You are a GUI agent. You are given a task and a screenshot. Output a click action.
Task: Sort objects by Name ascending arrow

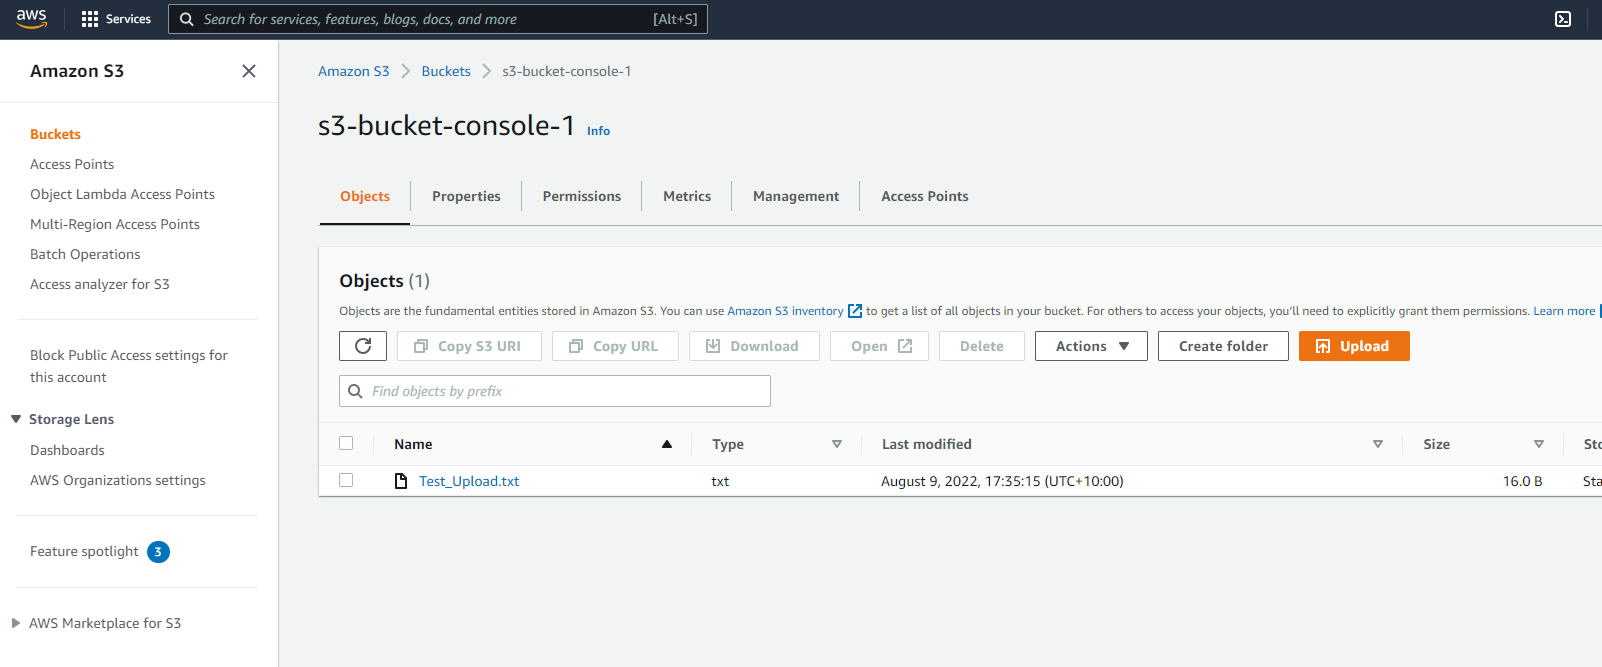point(667,444)
